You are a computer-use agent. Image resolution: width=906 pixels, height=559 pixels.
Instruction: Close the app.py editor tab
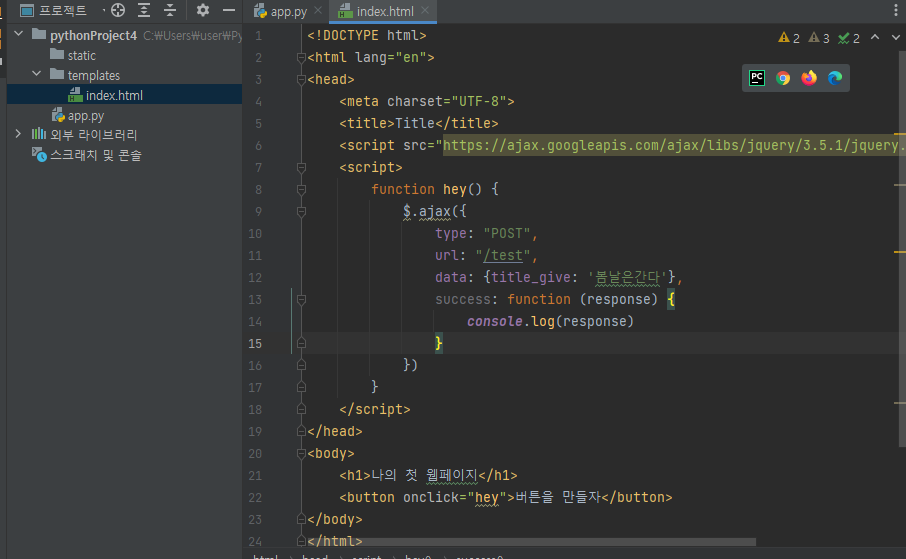coord(318,10)
